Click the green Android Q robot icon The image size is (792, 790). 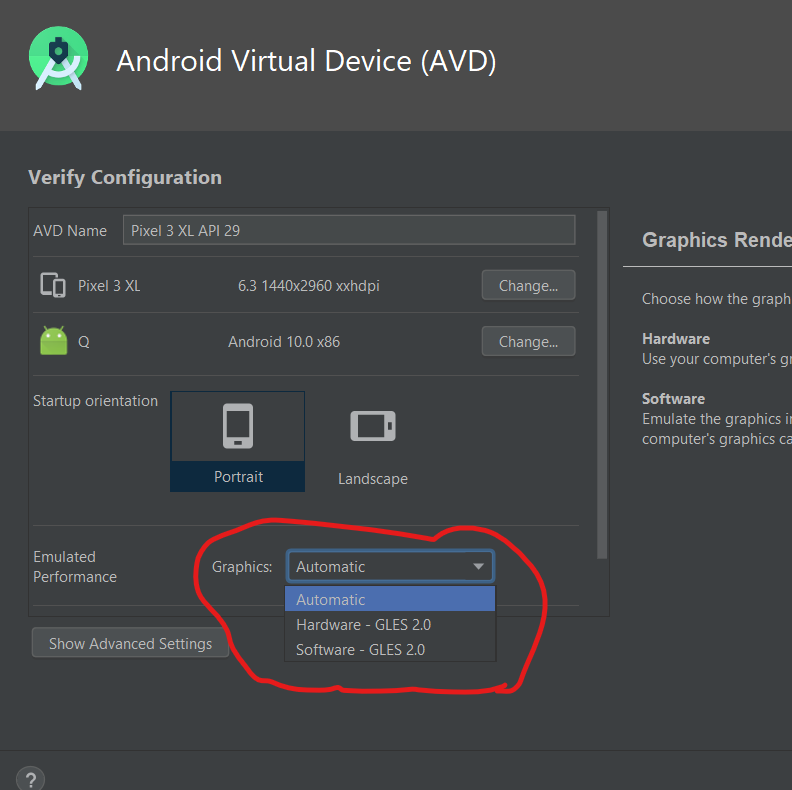point(54,341)
